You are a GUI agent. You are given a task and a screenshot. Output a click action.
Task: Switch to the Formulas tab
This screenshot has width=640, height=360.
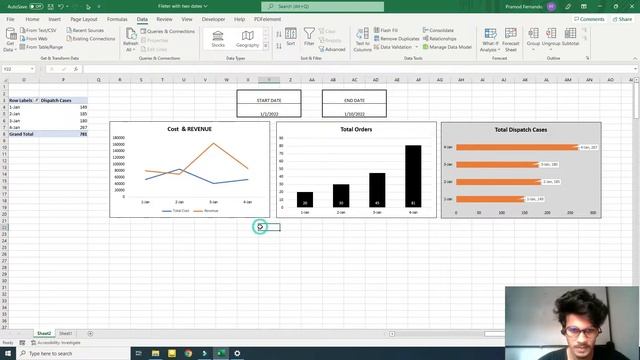(117, 19)
